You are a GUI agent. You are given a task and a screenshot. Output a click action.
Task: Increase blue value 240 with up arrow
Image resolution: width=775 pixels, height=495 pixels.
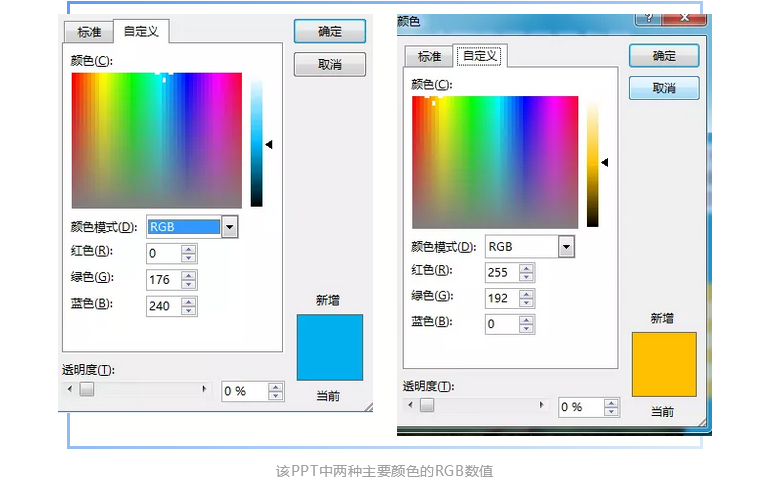pos(189,302)
